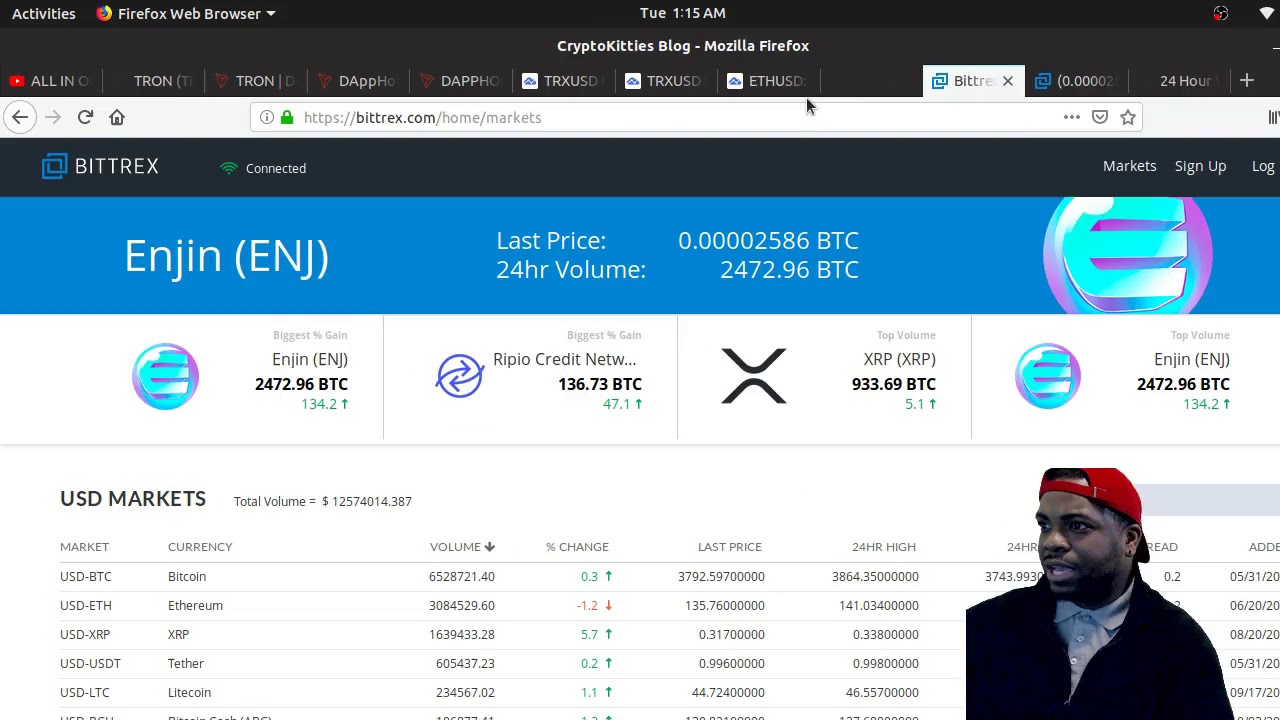Screen dimensions: 1280x720
Task: Save page to Pocket
Action: (x=1100, y=118)
